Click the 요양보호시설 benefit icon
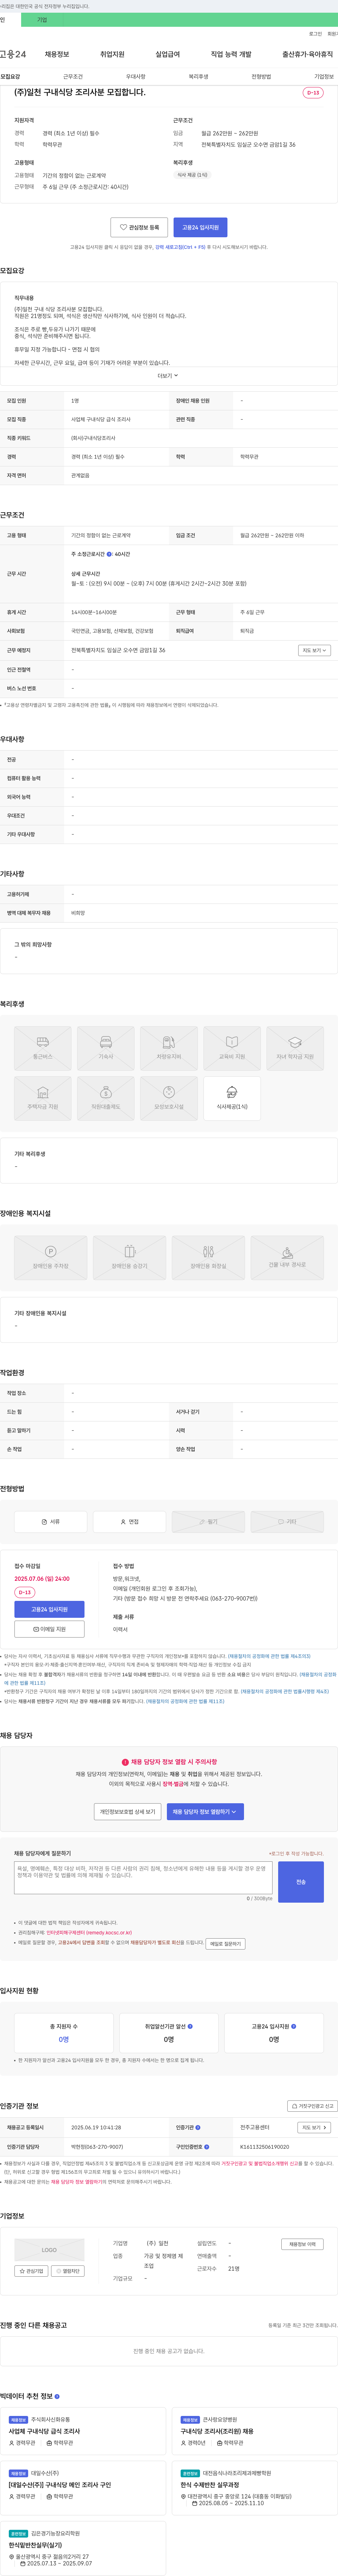 point(169,1098)
